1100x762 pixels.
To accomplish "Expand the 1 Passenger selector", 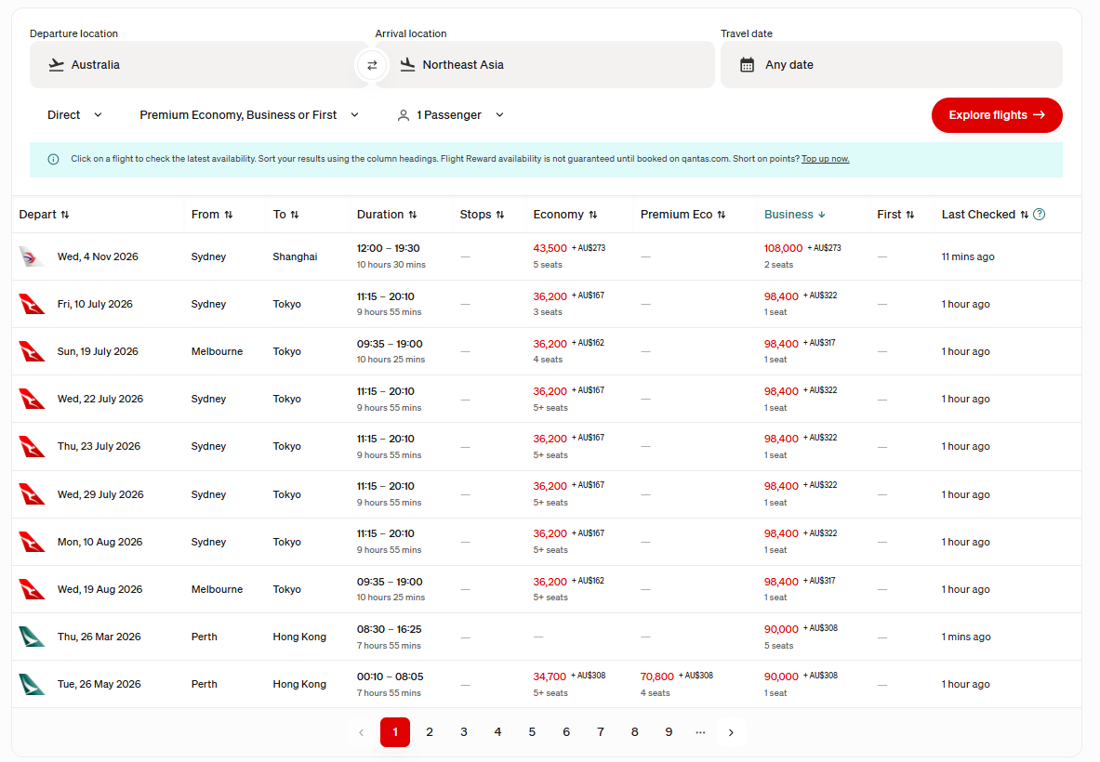I will 451,115.
